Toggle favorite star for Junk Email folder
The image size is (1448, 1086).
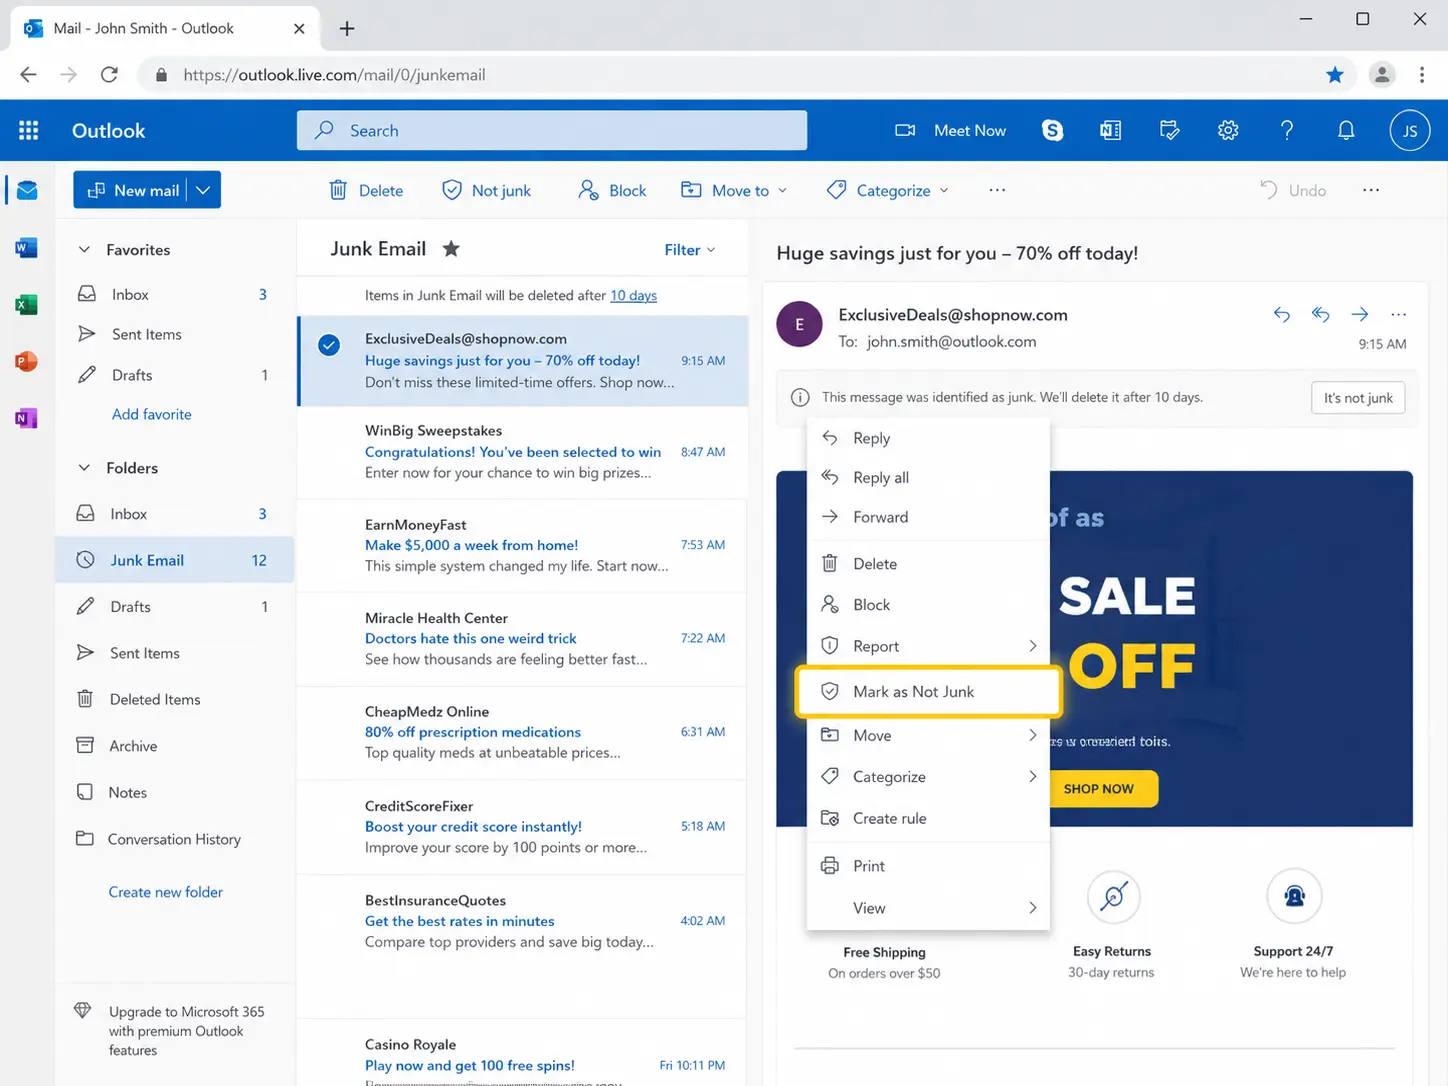pos(451,248)
